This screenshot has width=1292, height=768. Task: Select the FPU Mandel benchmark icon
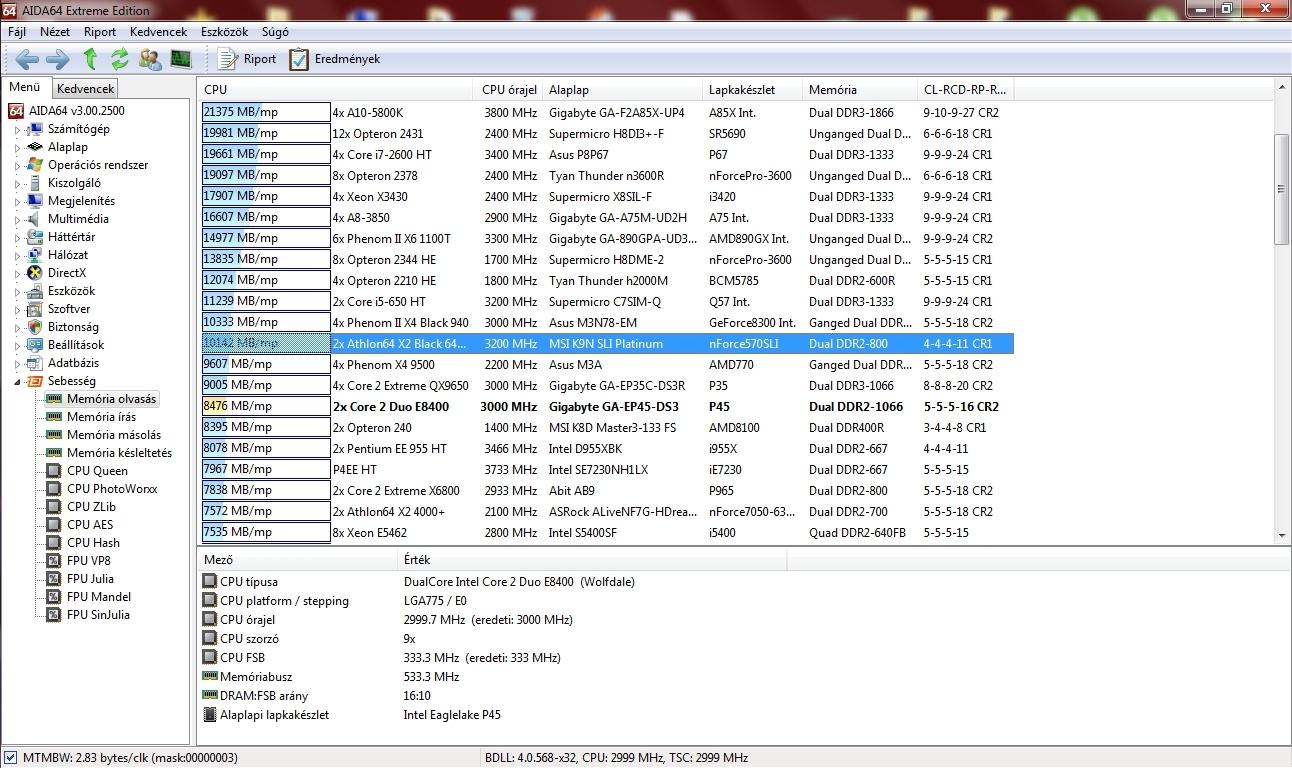click(x=54, y=597)
